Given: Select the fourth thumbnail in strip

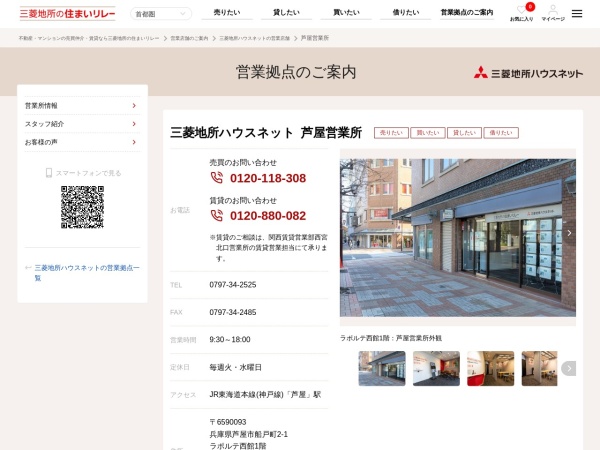Looking at the screenshot, I should (540, 368).
